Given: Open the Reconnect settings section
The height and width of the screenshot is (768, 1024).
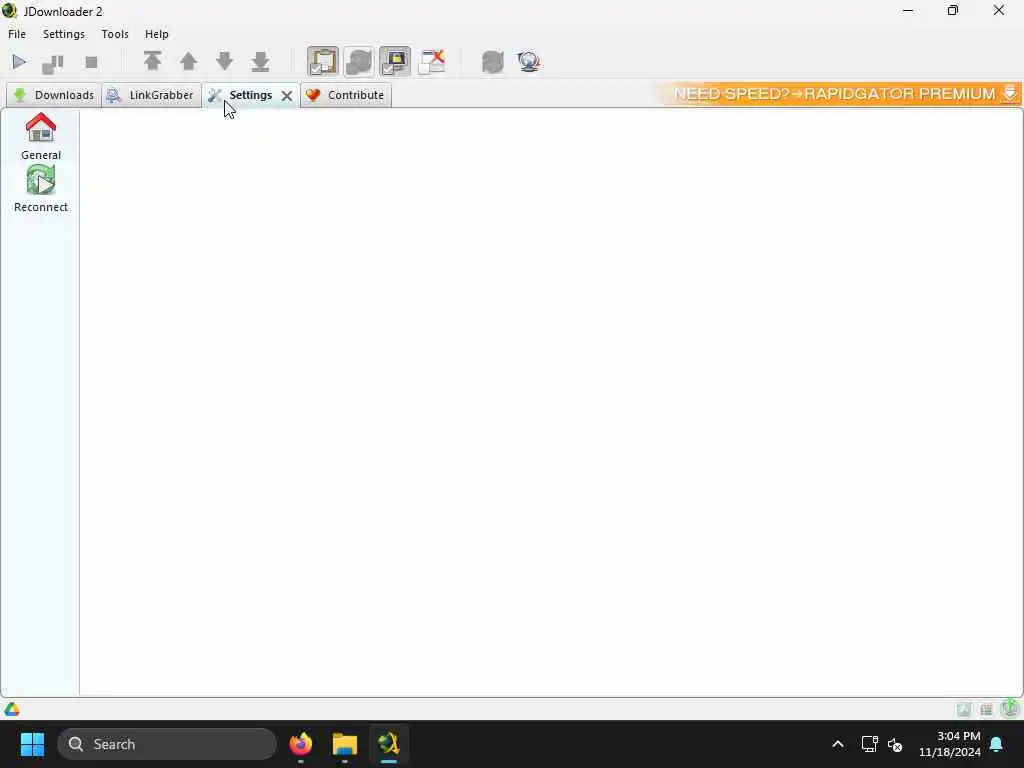Looking at the screenshot, I should tap(40, 189).
